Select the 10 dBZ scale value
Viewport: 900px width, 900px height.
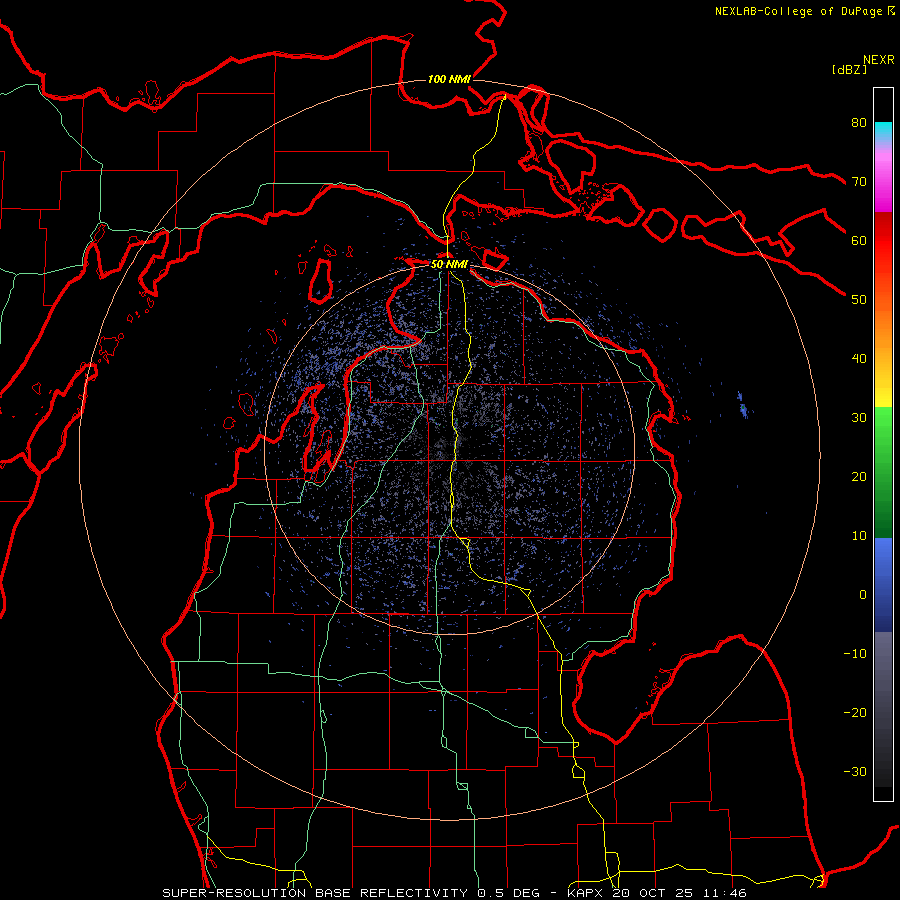click(859, 536)
